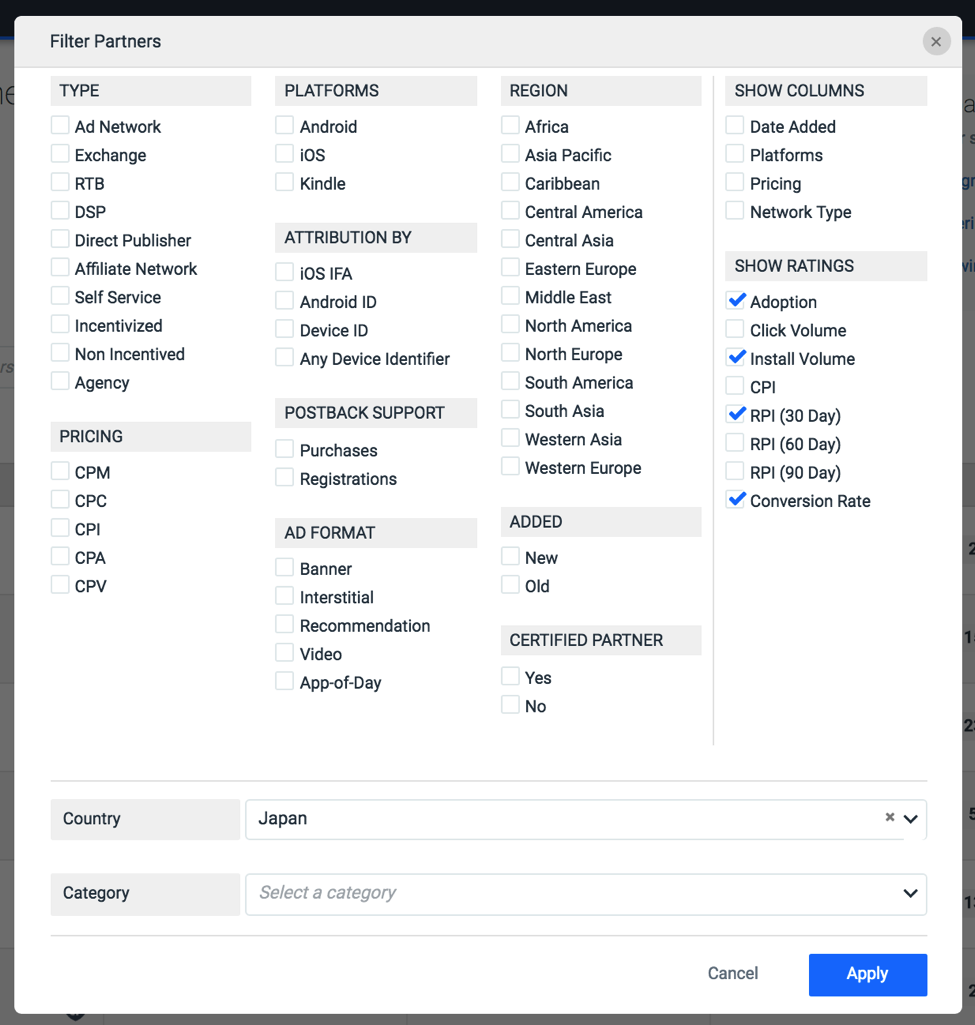Click the Japan country input field

point(560,819)
